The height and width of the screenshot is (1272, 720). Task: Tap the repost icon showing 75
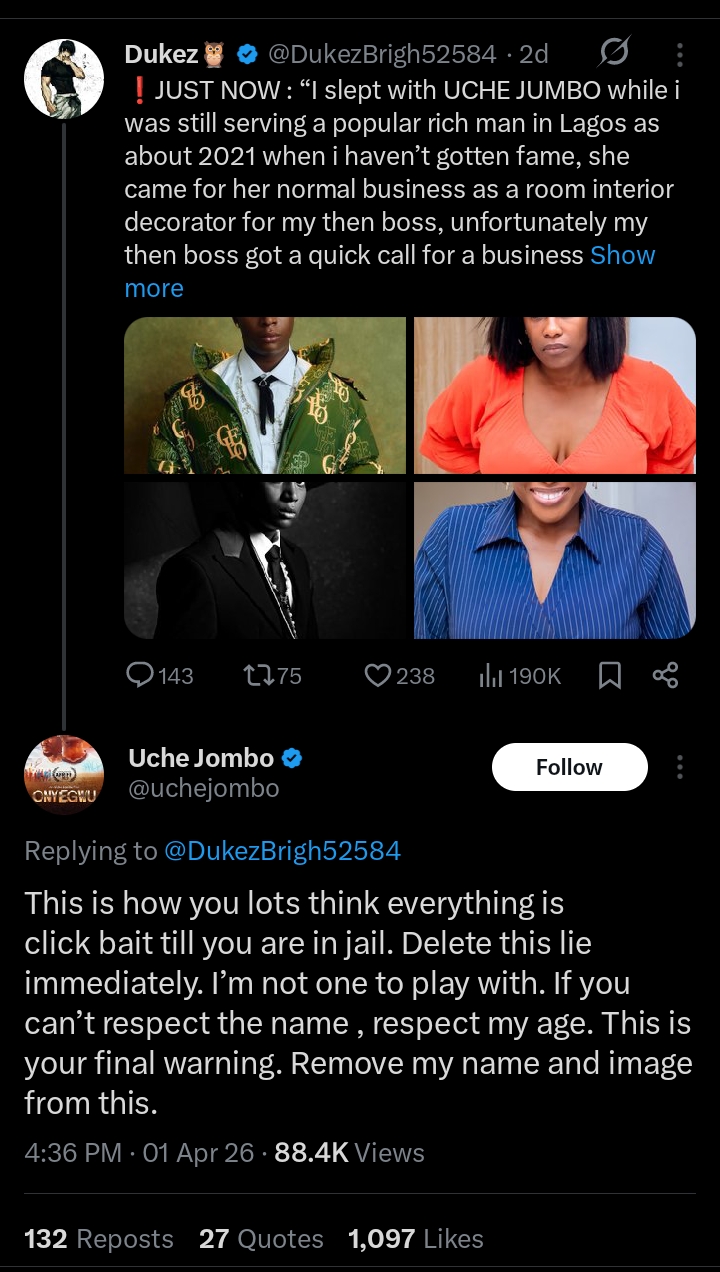[x=256, y=676]
